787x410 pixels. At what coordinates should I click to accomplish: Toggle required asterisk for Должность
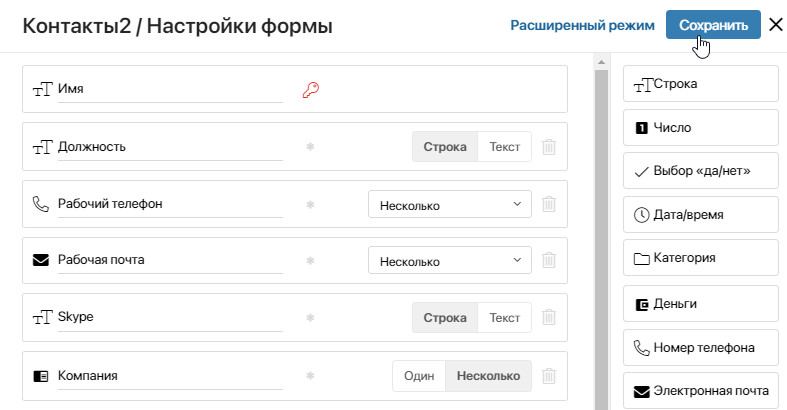(310, 147)
